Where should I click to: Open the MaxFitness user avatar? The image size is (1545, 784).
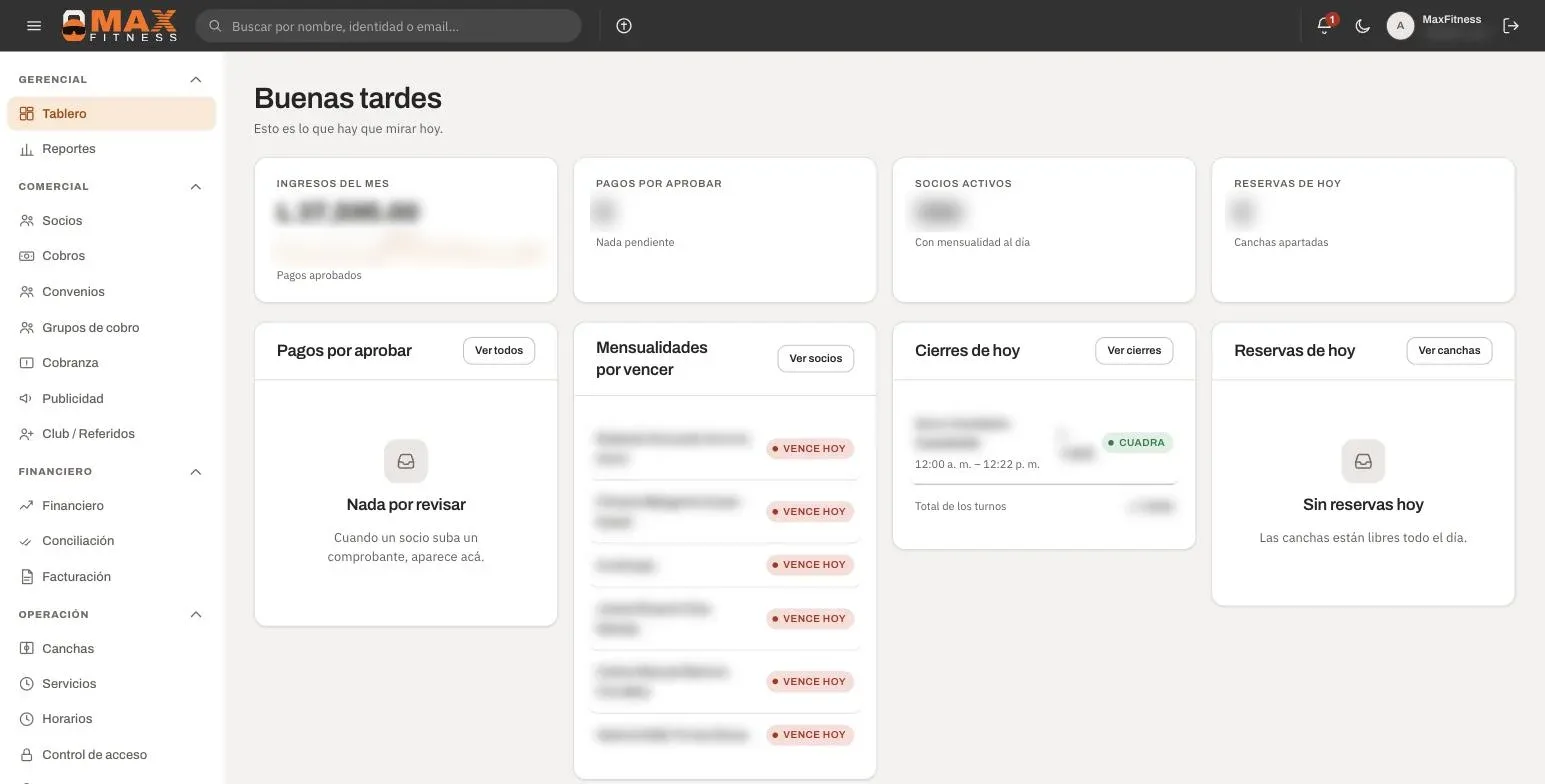coord(1400,26)
